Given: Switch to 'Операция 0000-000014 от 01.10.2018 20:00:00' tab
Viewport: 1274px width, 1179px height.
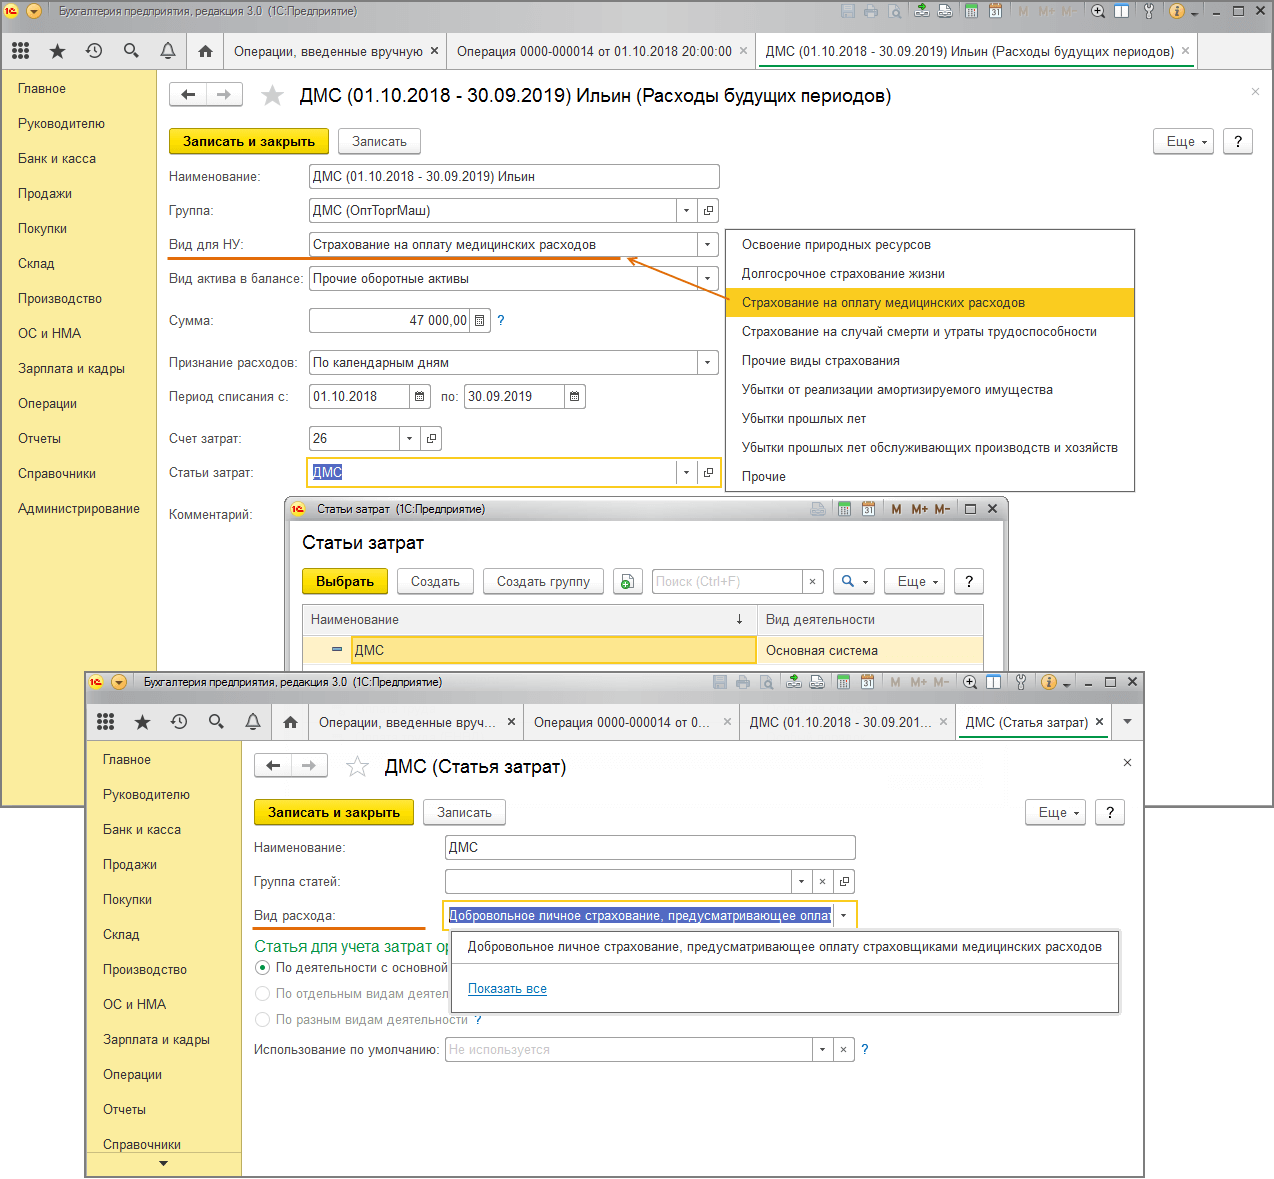Looking at the screenshot, I should coord(595,51).
